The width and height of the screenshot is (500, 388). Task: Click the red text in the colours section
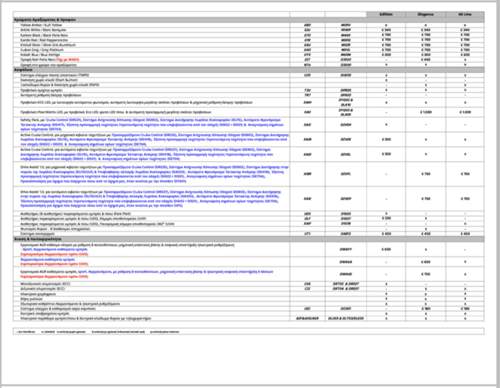pos(68,60)
